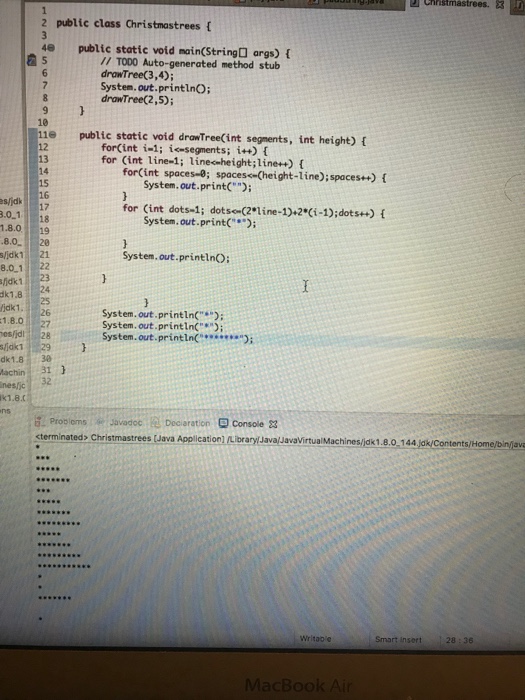Click the main(String[] args) declaration line
This screenshot has height=700, width=525.
pos(184,51)
